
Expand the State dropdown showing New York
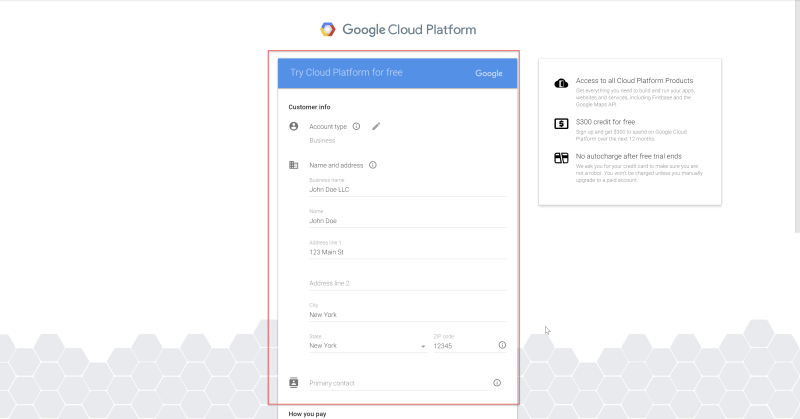coord(367,346)
